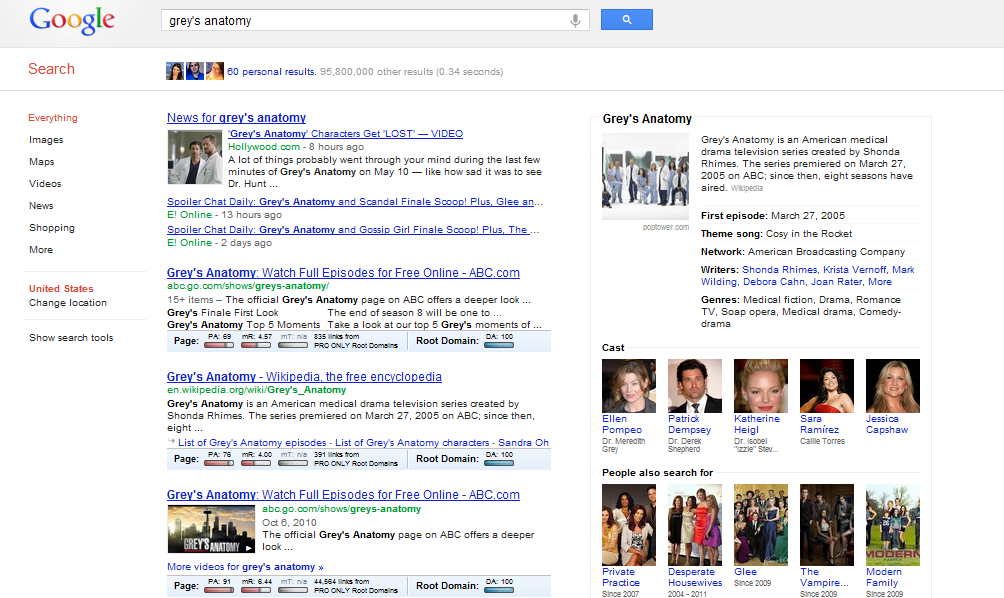Open writer Debora Cahn link
This screenshot has height=598, width=1004.
point(774,282)
